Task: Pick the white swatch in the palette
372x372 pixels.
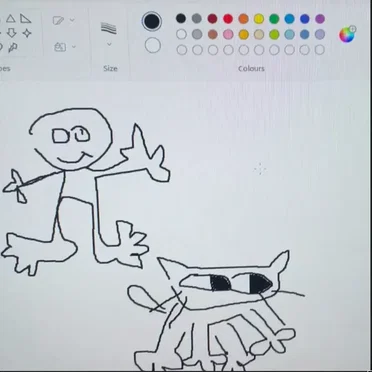Action: click(x=181, y=34)
